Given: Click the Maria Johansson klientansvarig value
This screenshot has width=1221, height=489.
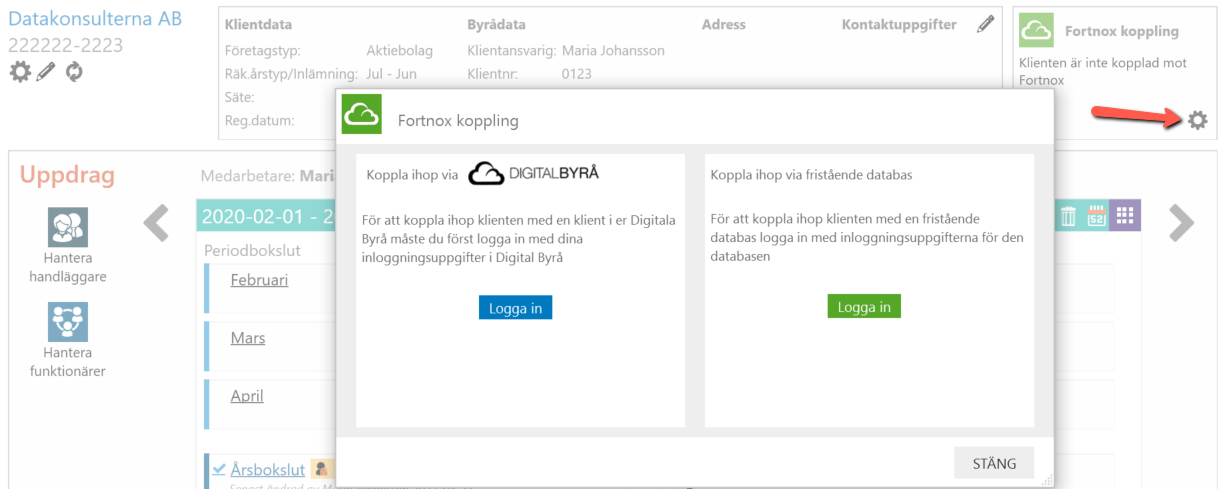Looking at the screenshot, I should tap(613, 50).
